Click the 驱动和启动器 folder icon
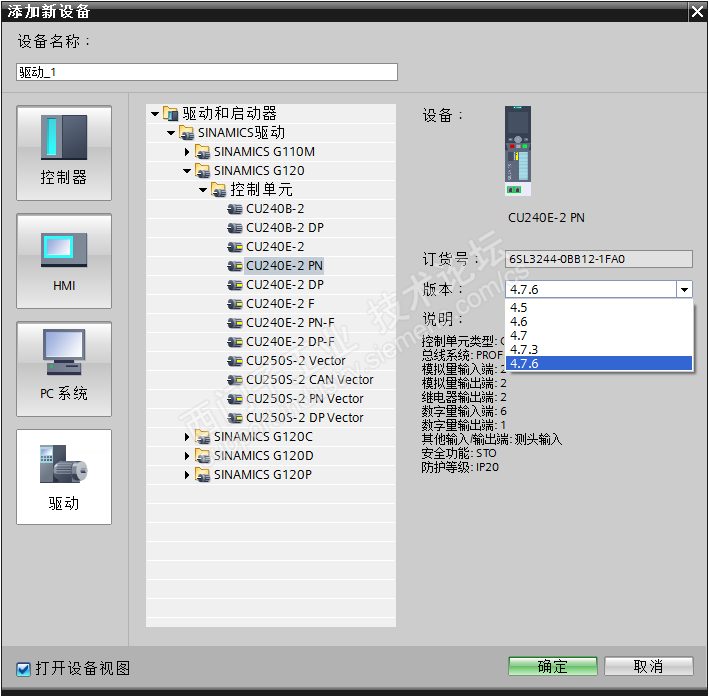709x697 pixels. coord(170,114)
